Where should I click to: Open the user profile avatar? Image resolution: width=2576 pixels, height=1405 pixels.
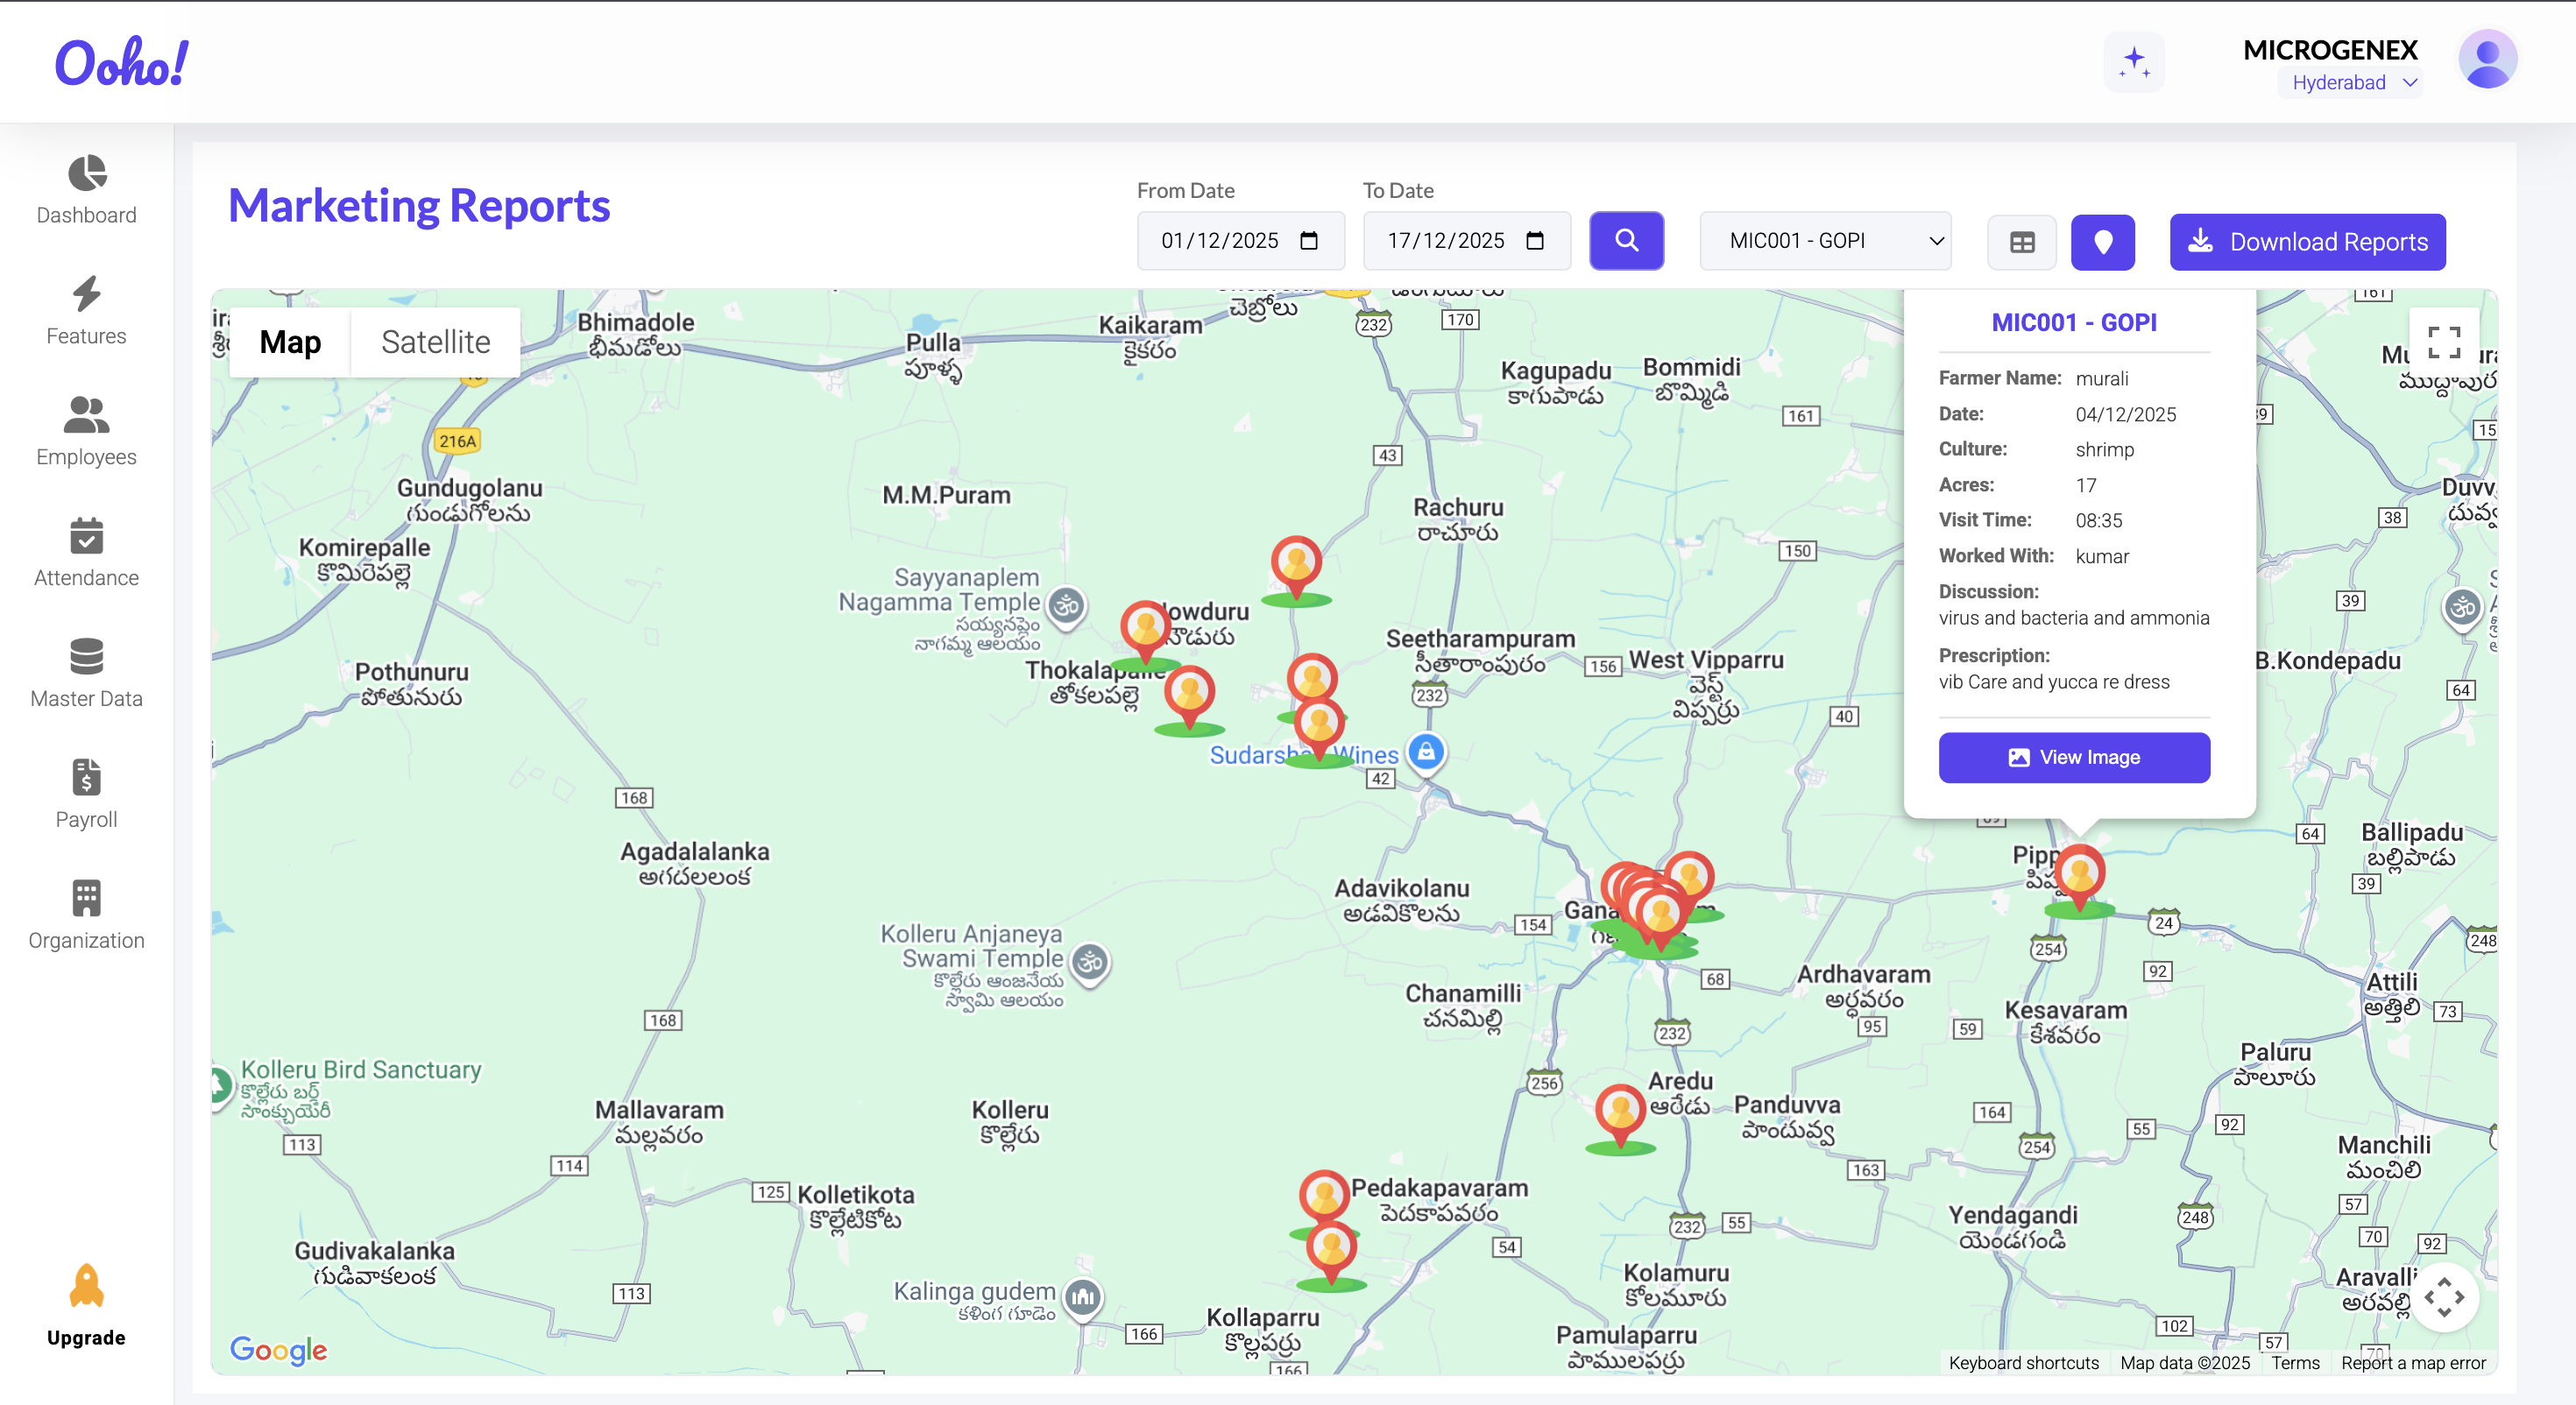[x=2487, y=60]
